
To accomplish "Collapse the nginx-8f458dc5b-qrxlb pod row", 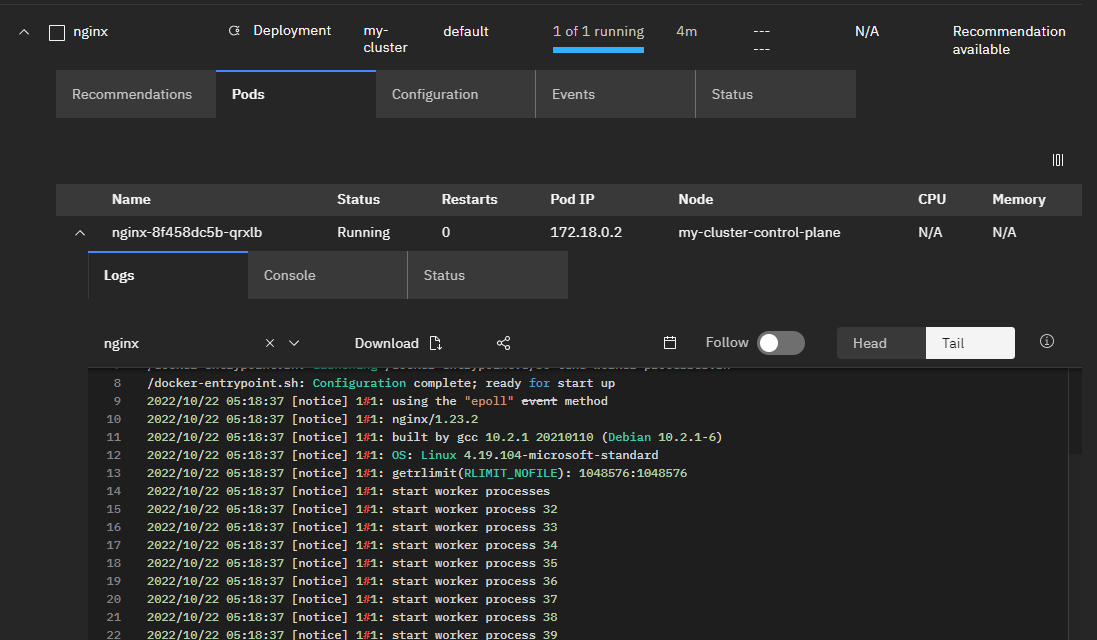I will (x=80, y=233).
